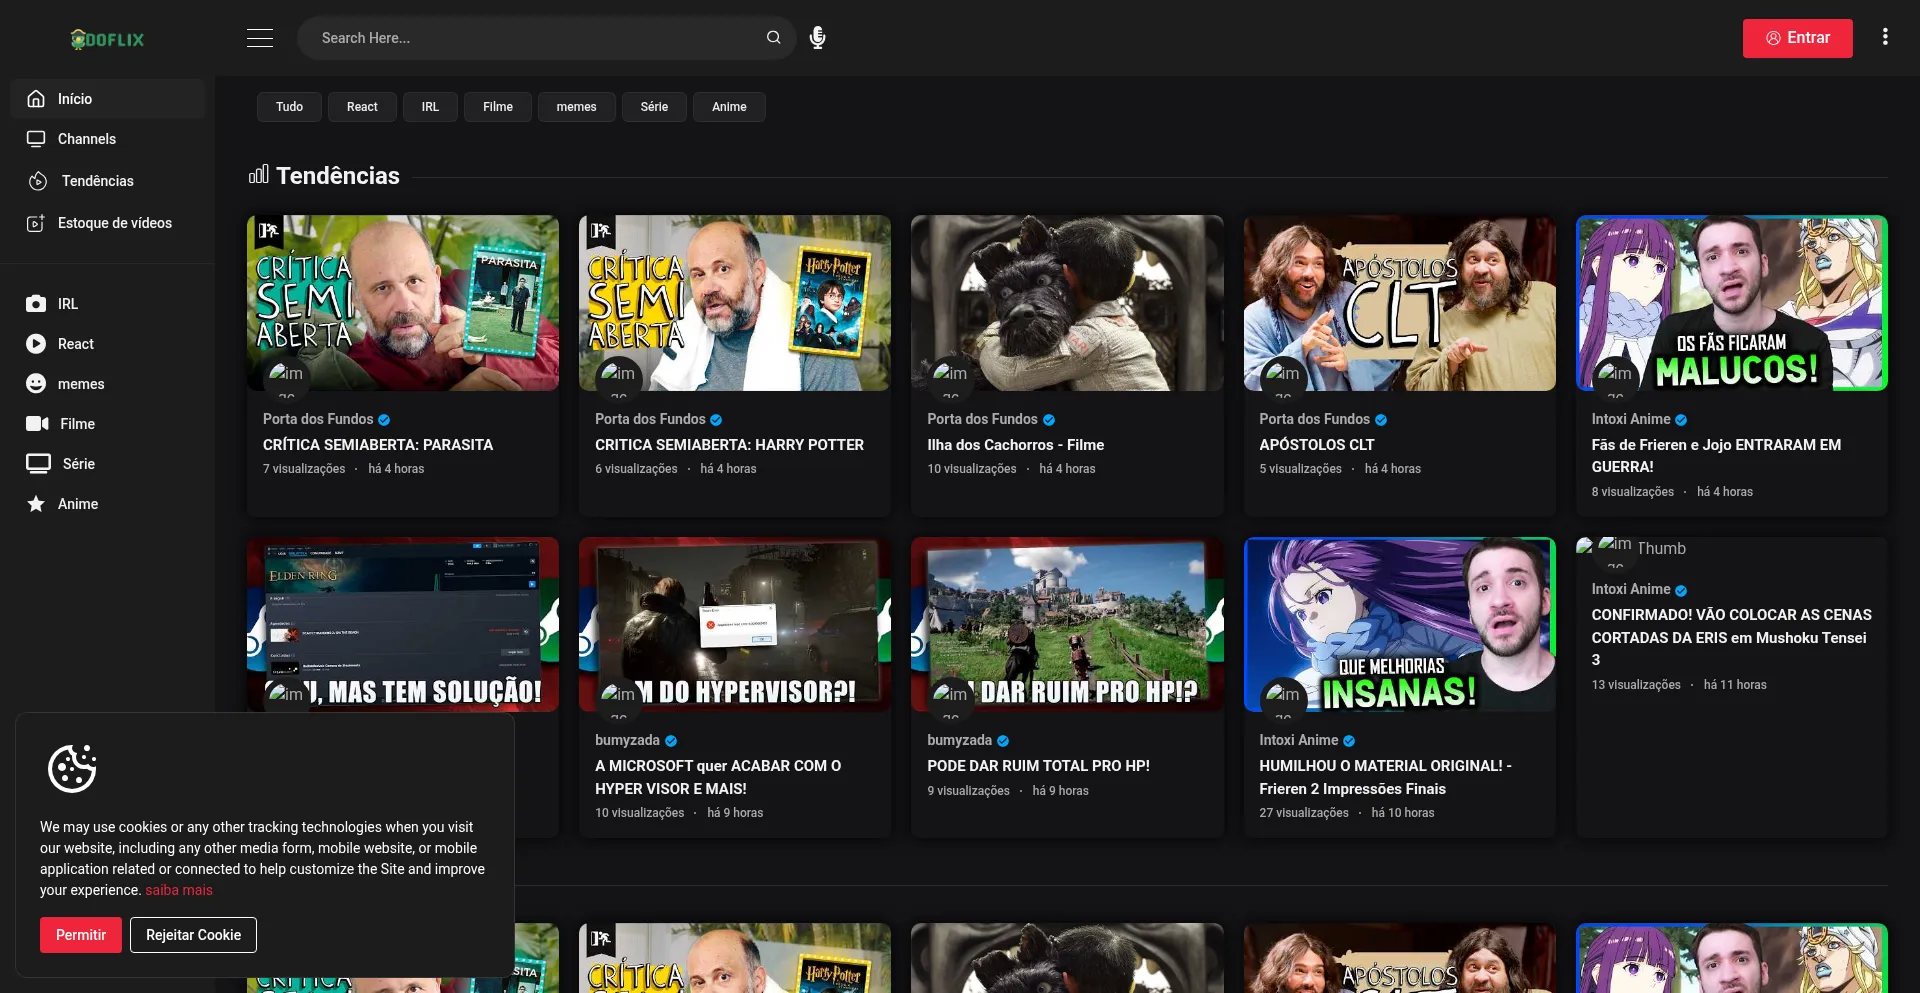Open the saiba mais link
1920x993 pixels.
[x=179, y=890]
